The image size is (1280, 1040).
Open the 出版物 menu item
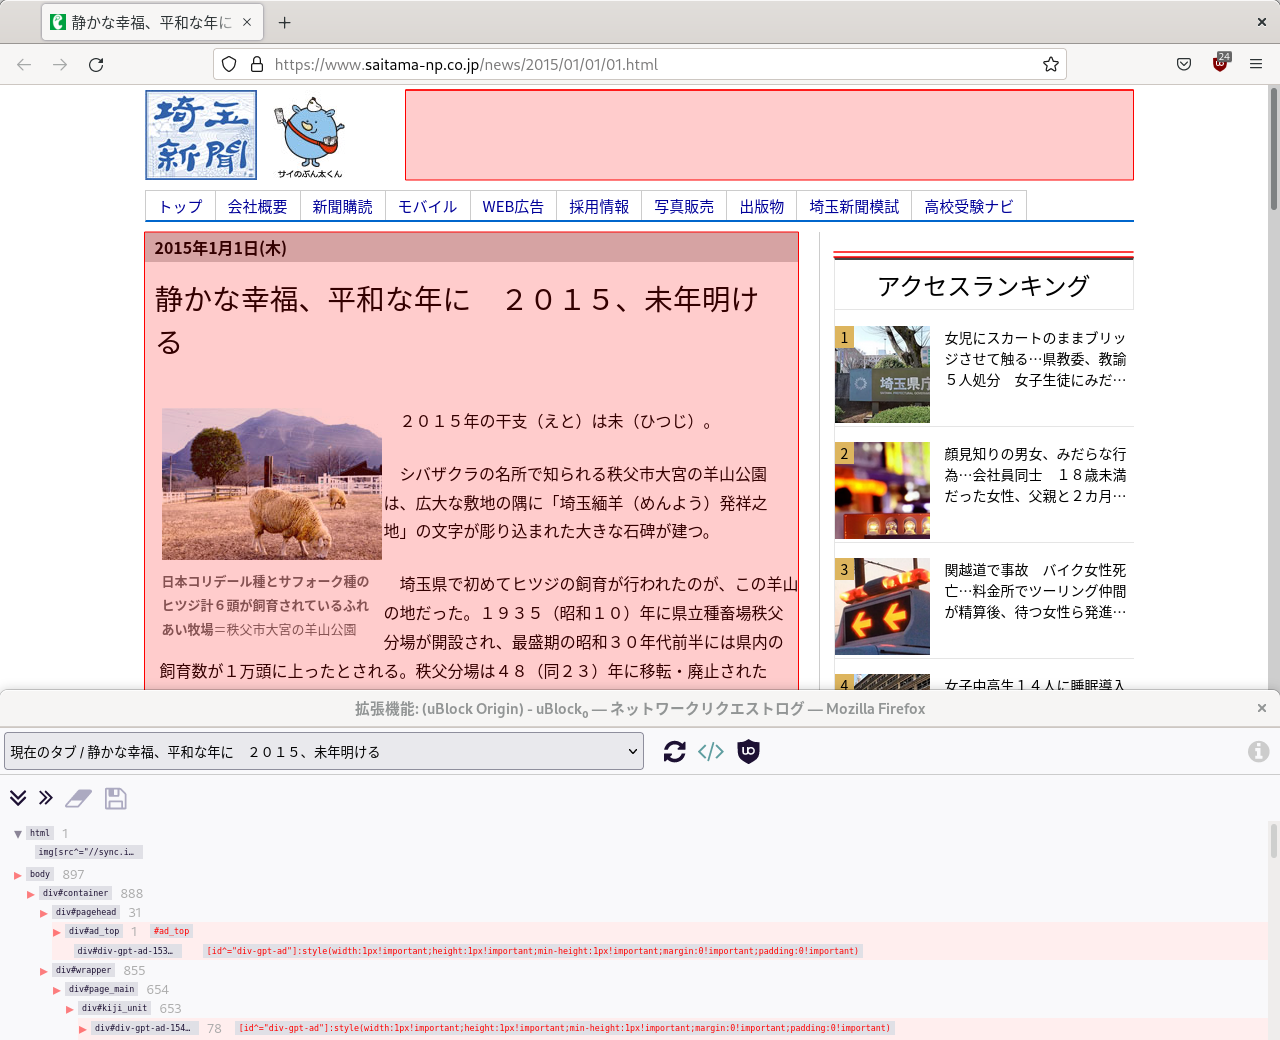(762, 206)
